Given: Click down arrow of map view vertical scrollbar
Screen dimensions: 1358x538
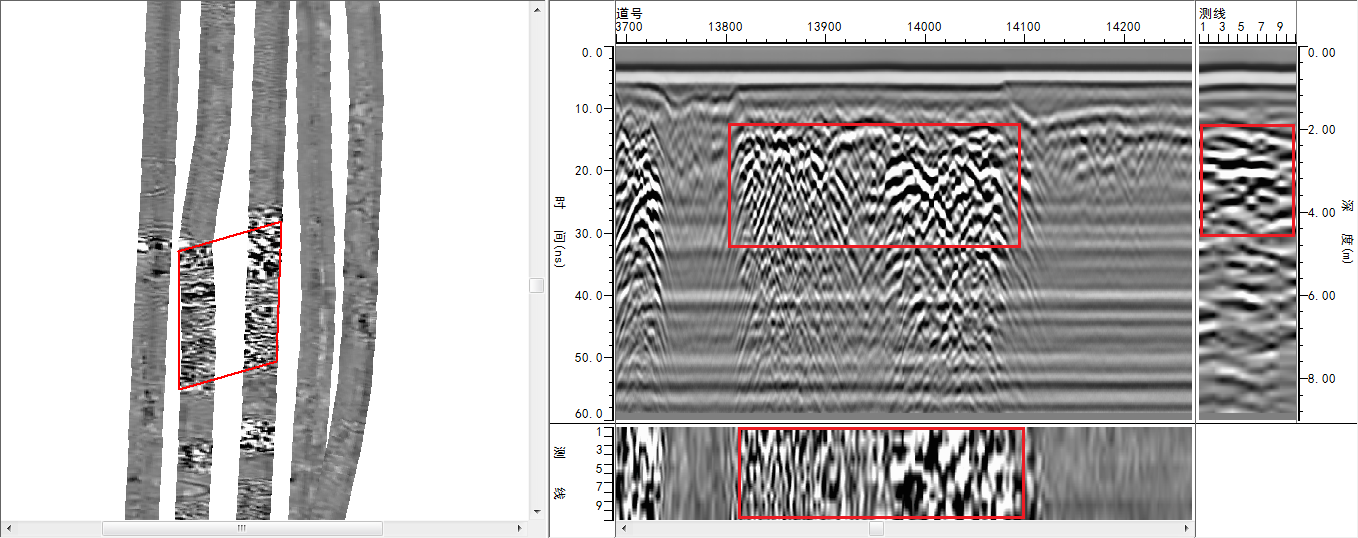Looking at the screenshot, I should point(536,511).
